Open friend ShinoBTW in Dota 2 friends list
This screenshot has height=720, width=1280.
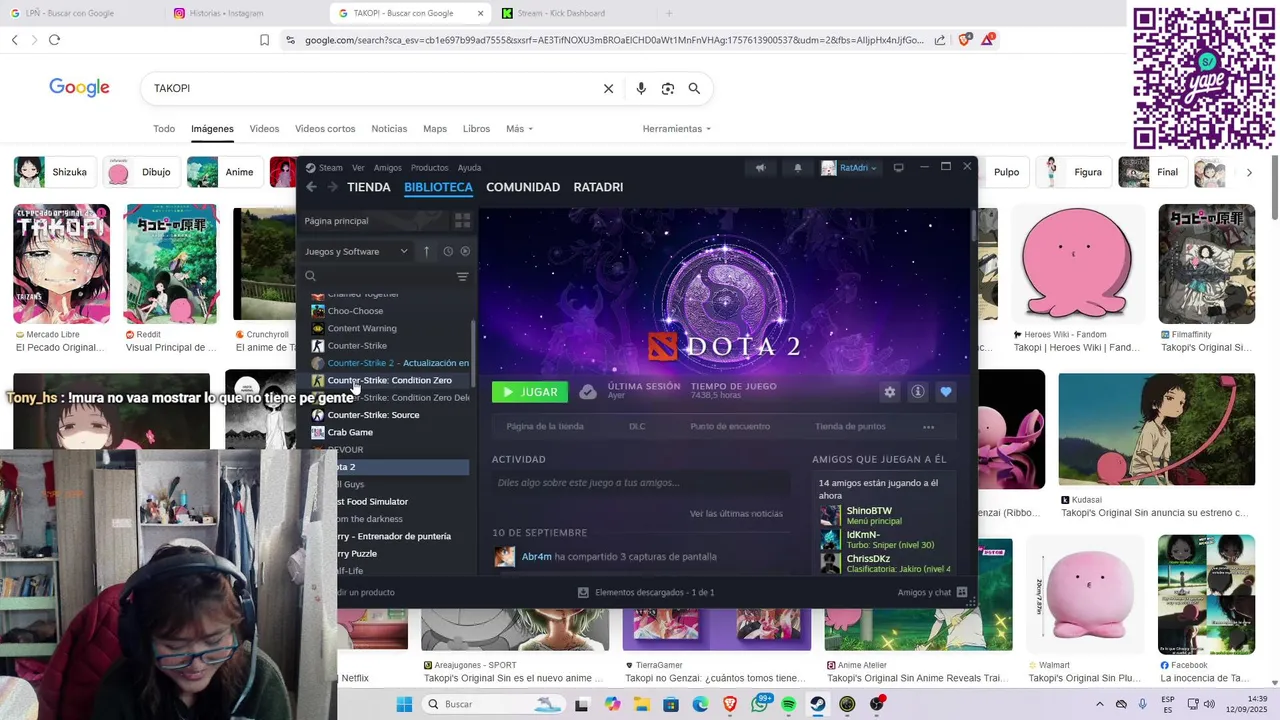tap(869, 511)
